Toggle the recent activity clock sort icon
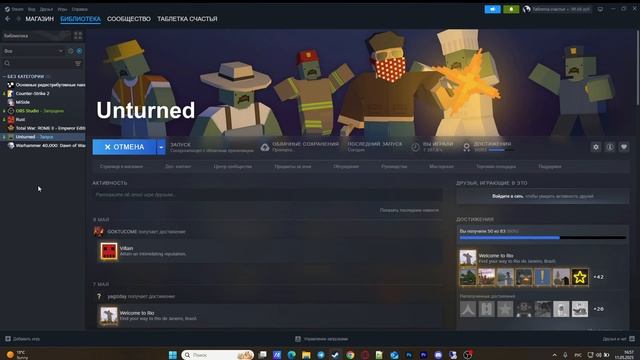This screenshot has height=360, width=640. 71,51
